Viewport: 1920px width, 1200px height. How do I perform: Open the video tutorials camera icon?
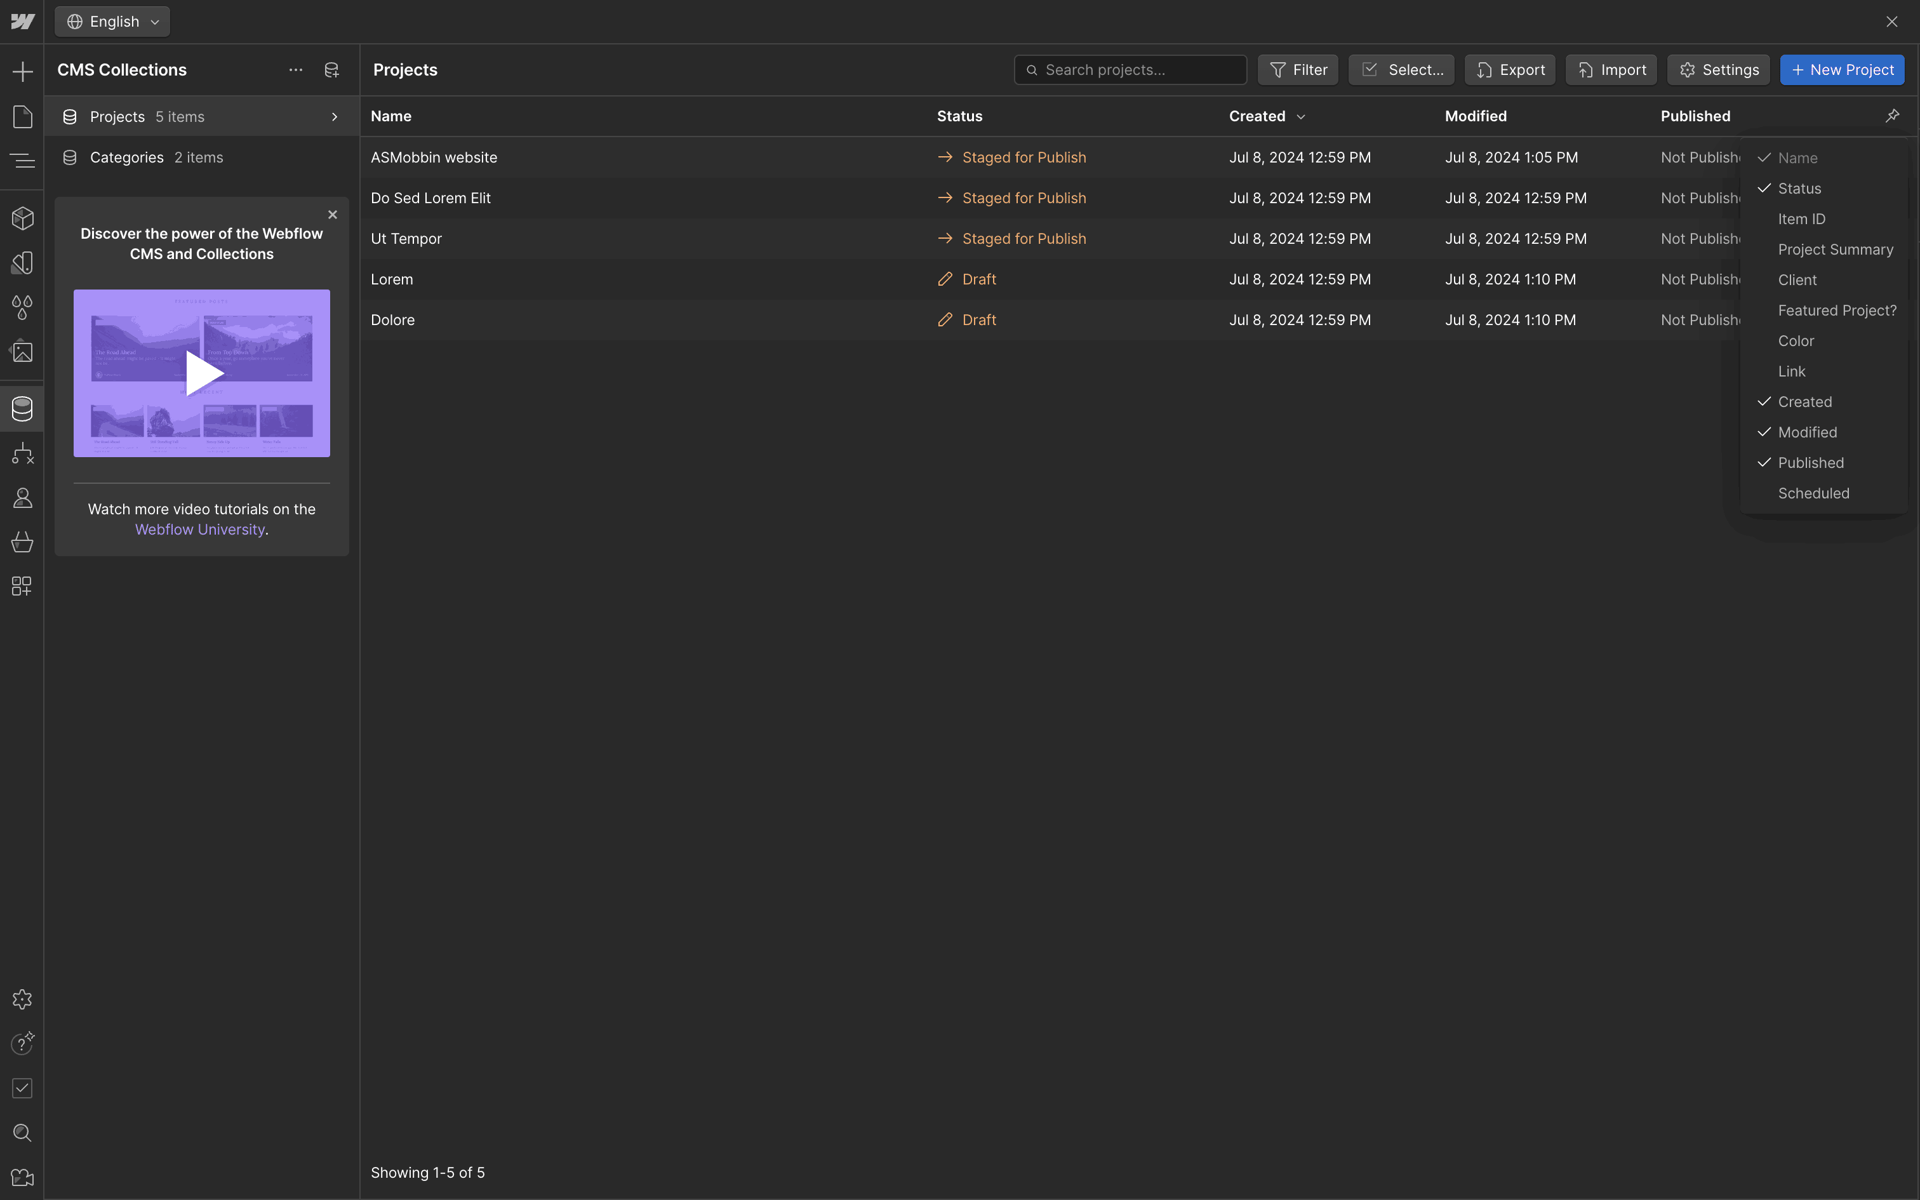point(22,1178)
